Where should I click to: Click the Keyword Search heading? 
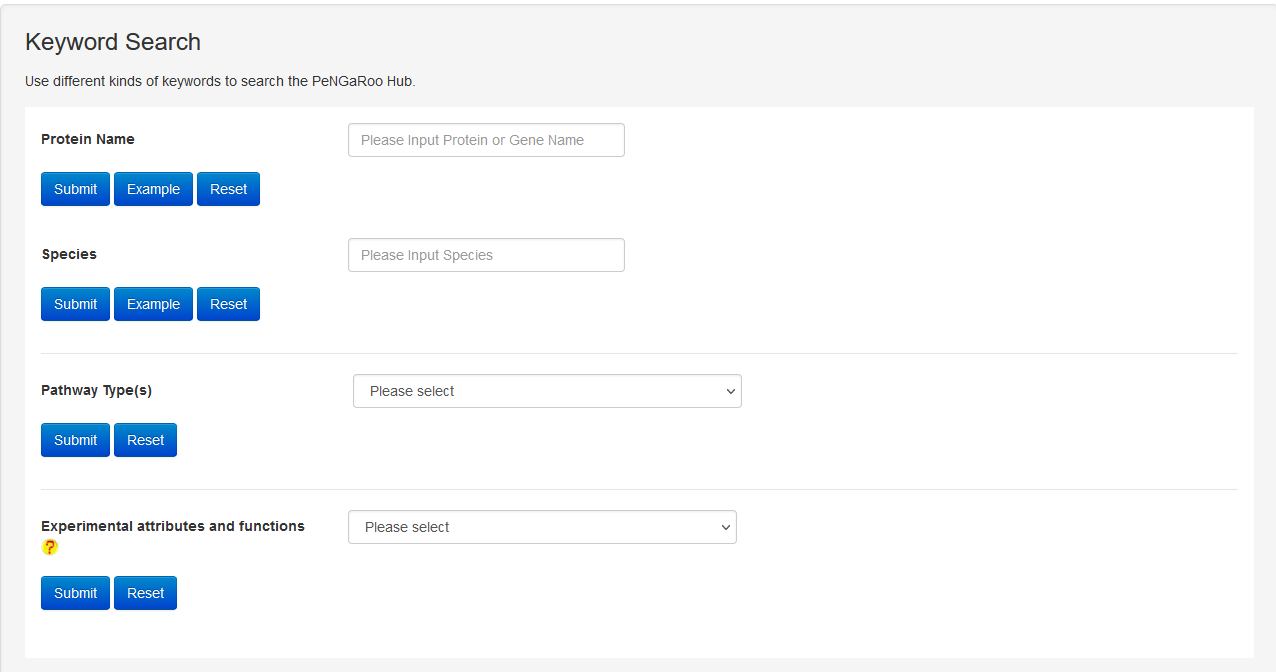click(113, 42)
